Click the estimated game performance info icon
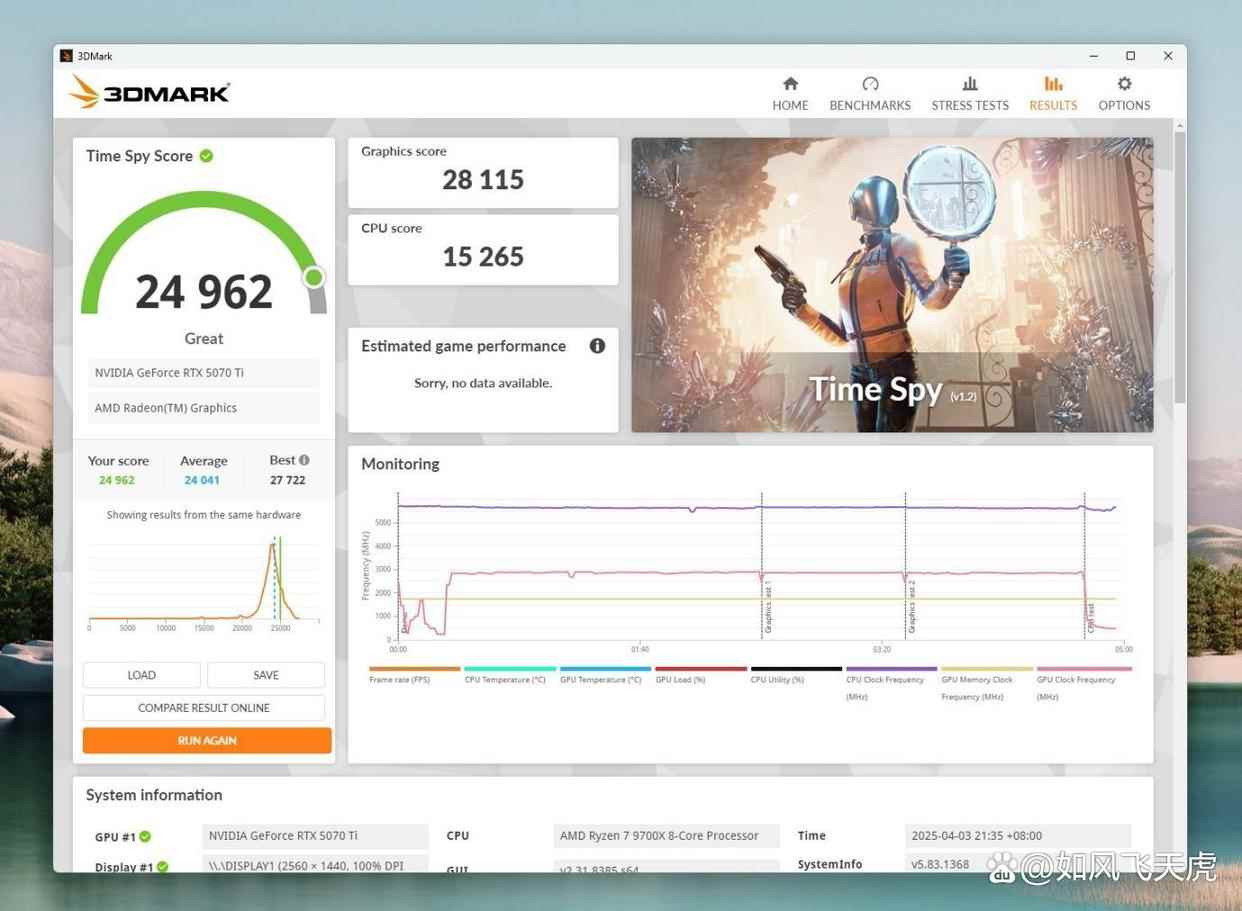This screenshot has width=1242, height=911. (x=597, y=346)
